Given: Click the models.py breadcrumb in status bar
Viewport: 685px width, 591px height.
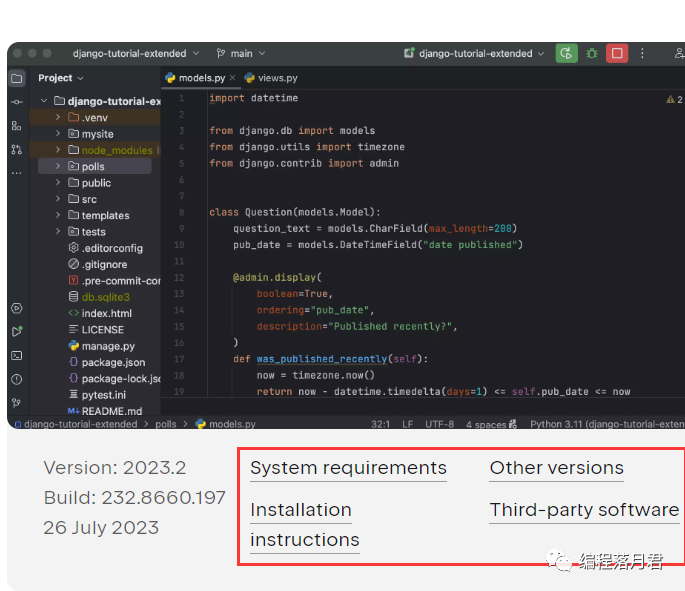Looking at the screenshot, I should pyautogui.click(x=225, y=424).
